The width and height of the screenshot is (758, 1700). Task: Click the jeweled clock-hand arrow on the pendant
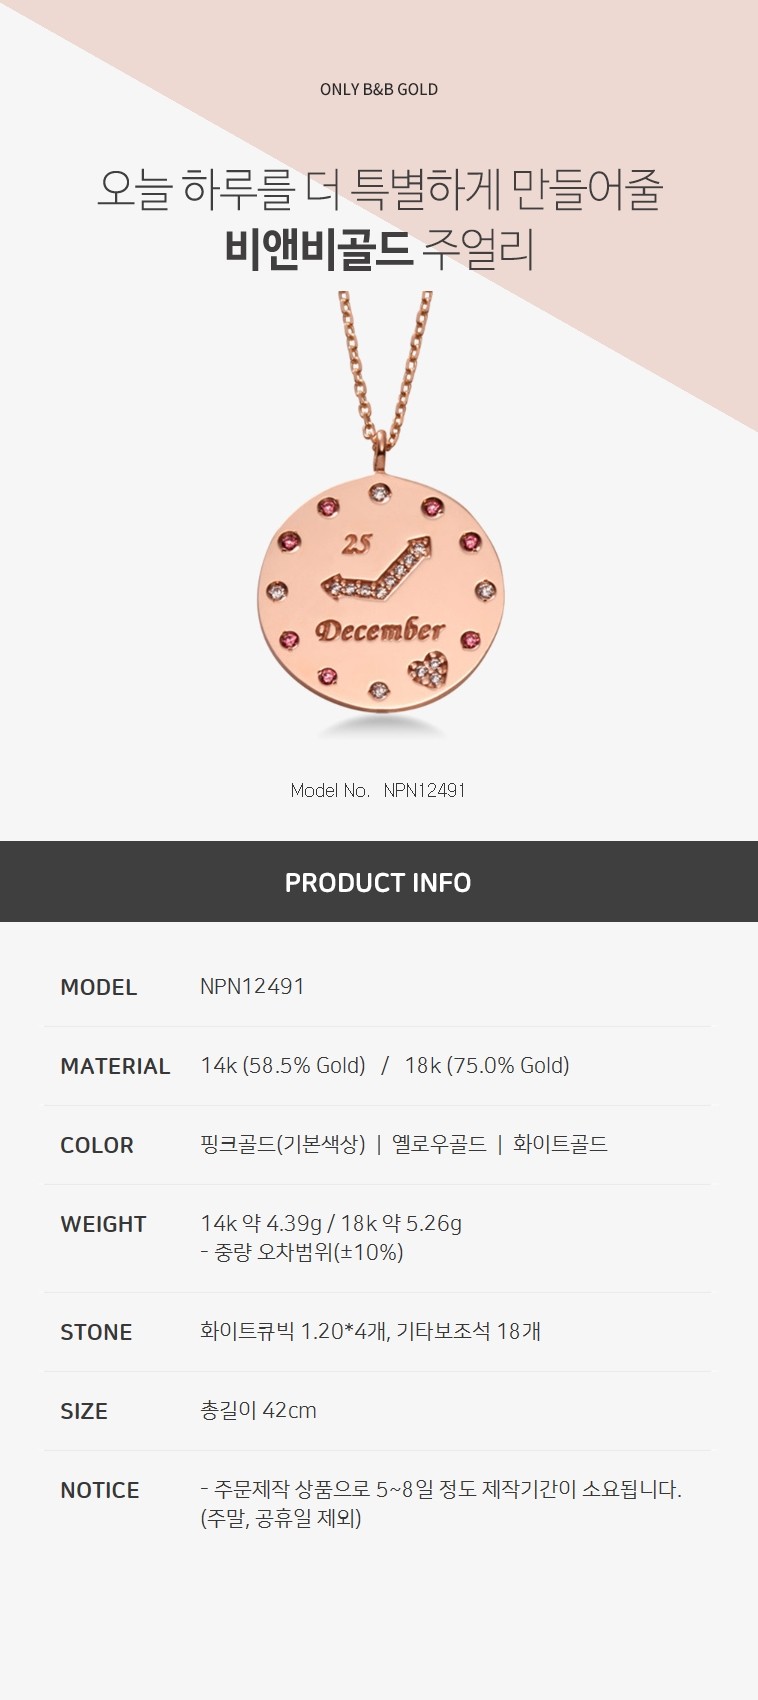377,573
